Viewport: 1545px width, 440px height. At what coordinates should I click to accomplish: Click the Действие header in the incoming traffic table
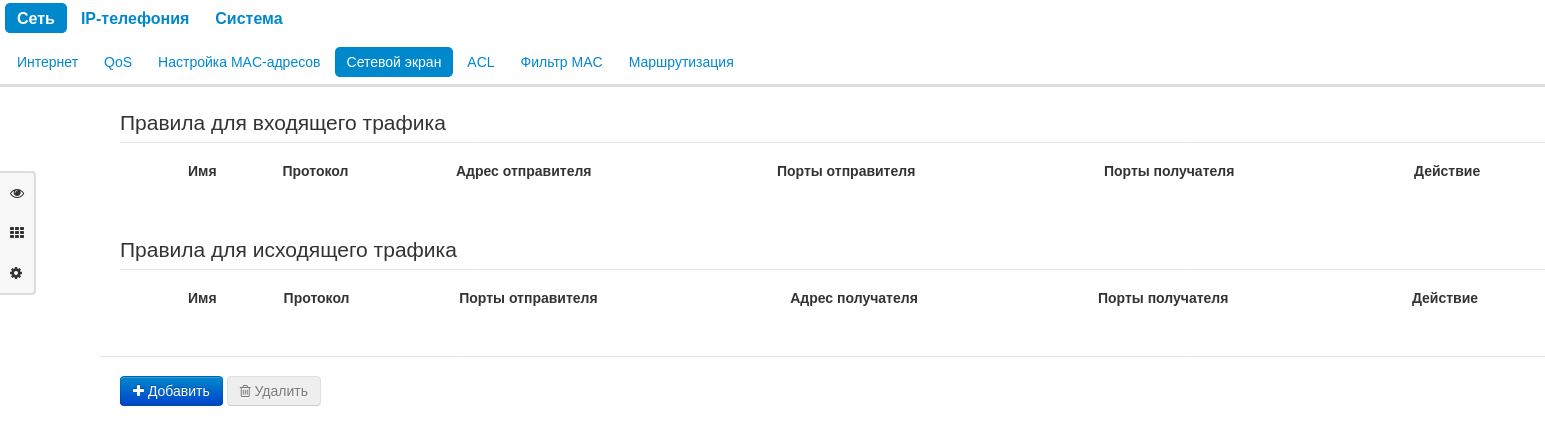(x=1446, y=171)
